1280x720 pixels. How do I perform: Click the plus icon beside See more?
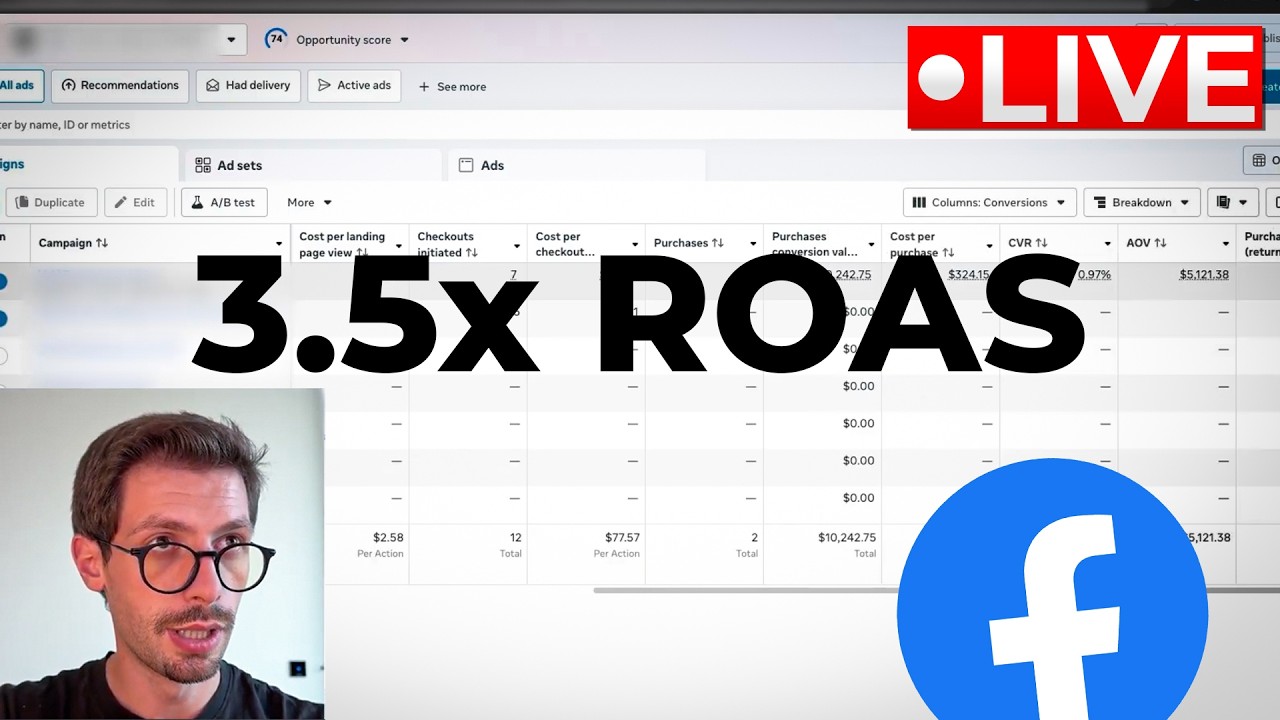(424, 87)
